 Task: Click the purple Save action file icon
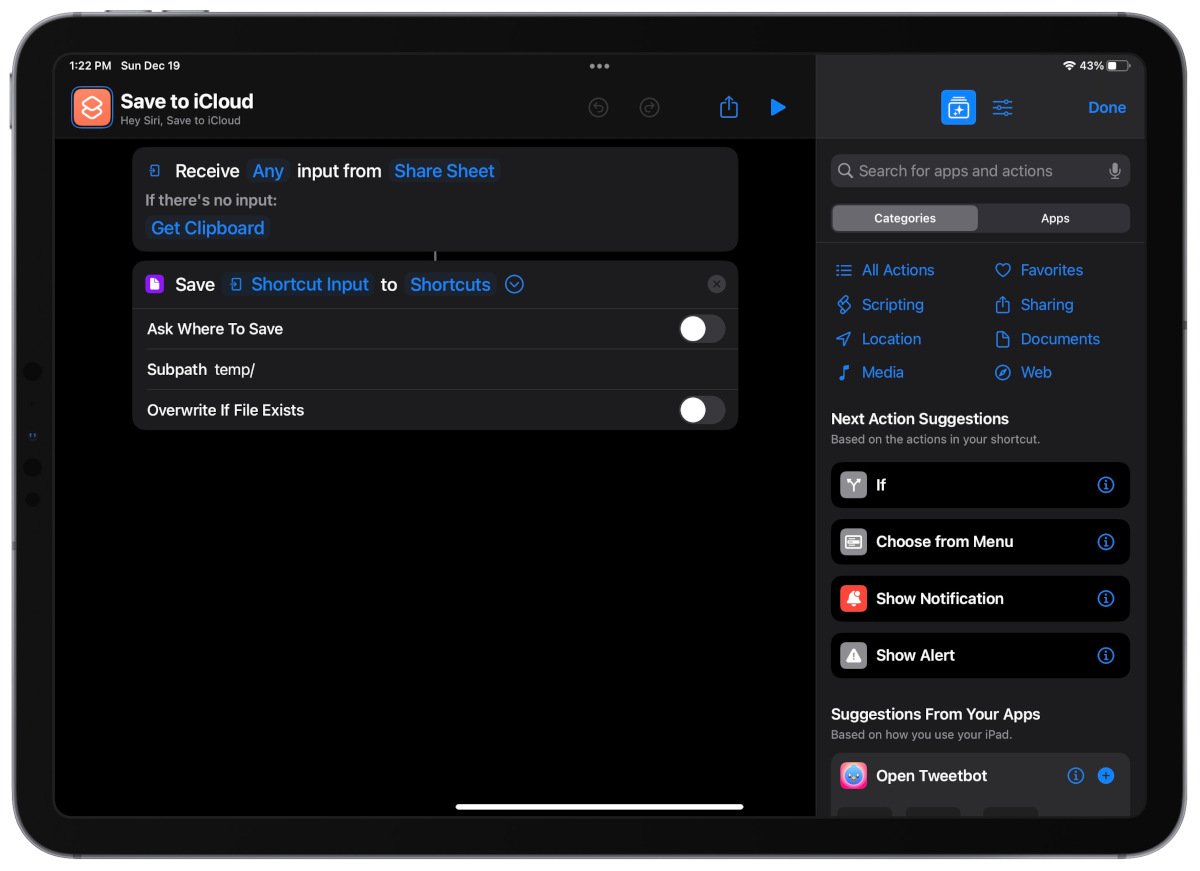click(x=154, y=285)
